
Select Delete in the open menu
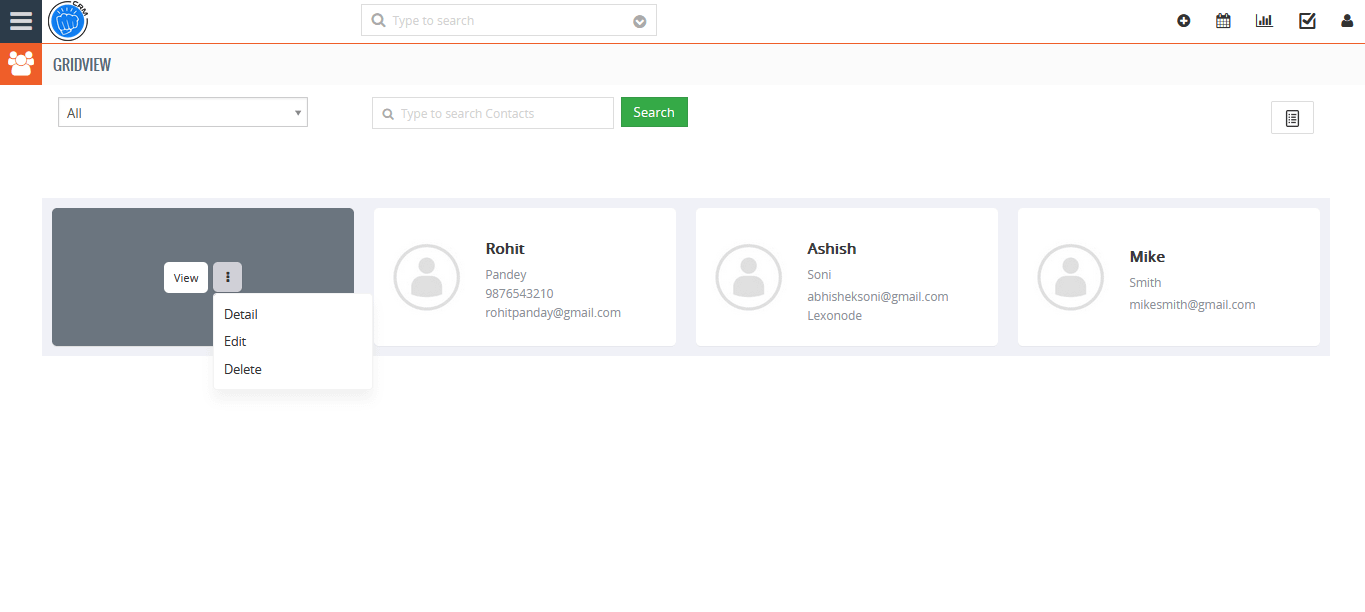242,369
